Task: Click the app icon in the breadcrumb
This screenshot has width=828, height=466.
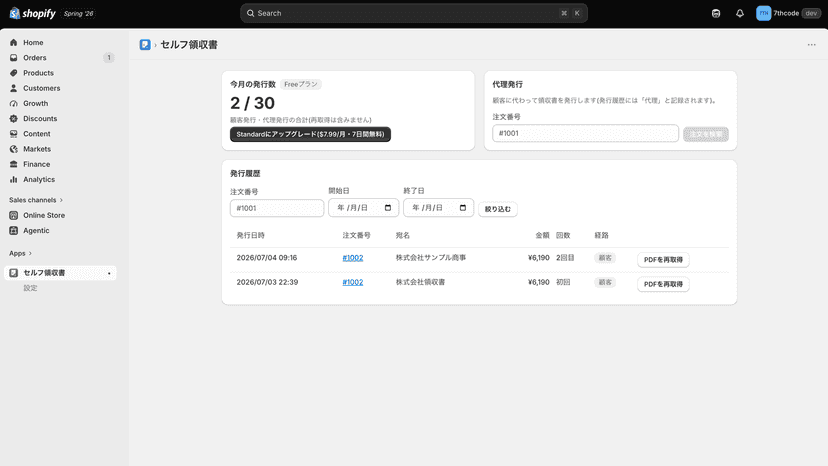Action: coord(145,45)
